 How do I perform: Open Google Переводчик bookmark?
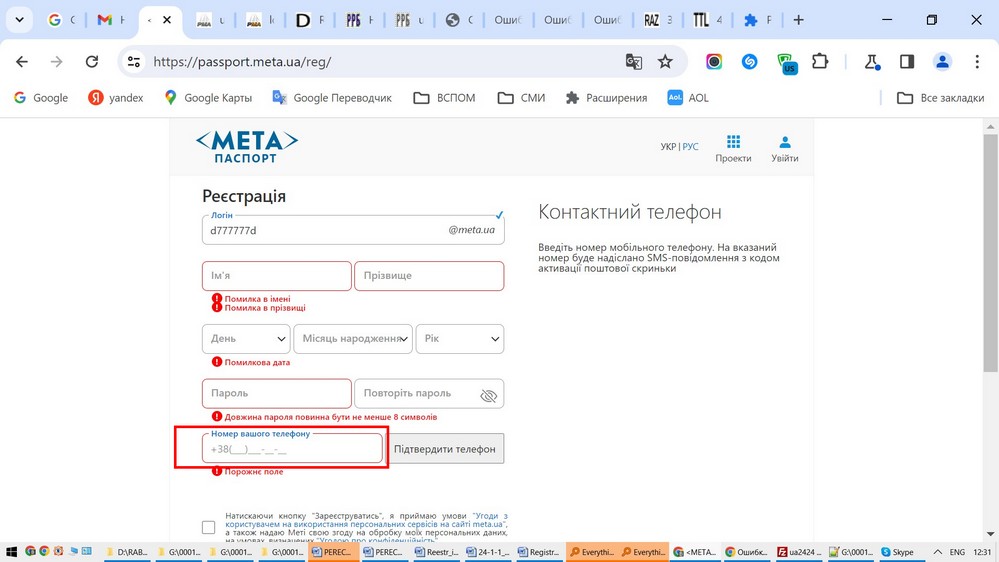pyautogui.click(x=332, y=97)
